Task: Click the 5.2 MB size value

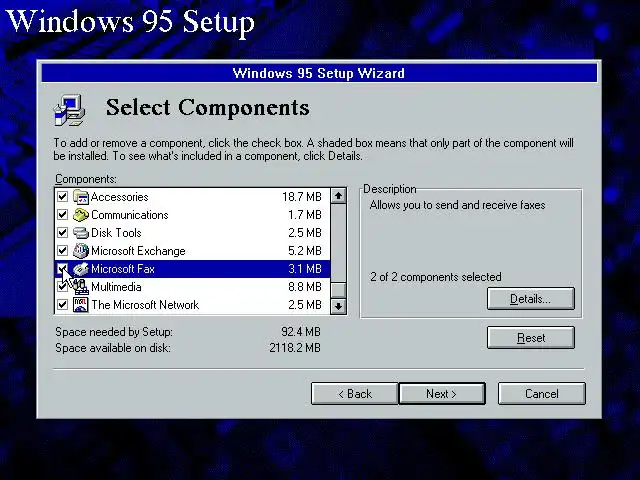Action: click(304, 251)
